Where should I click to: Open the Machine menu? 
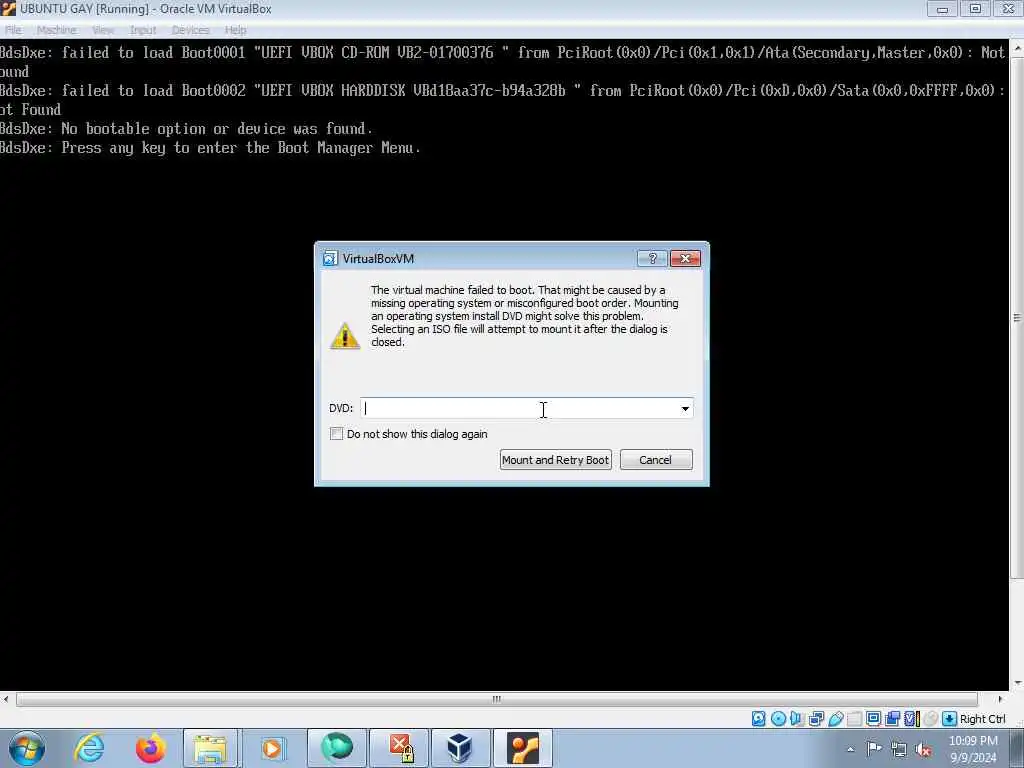point(56,30)
